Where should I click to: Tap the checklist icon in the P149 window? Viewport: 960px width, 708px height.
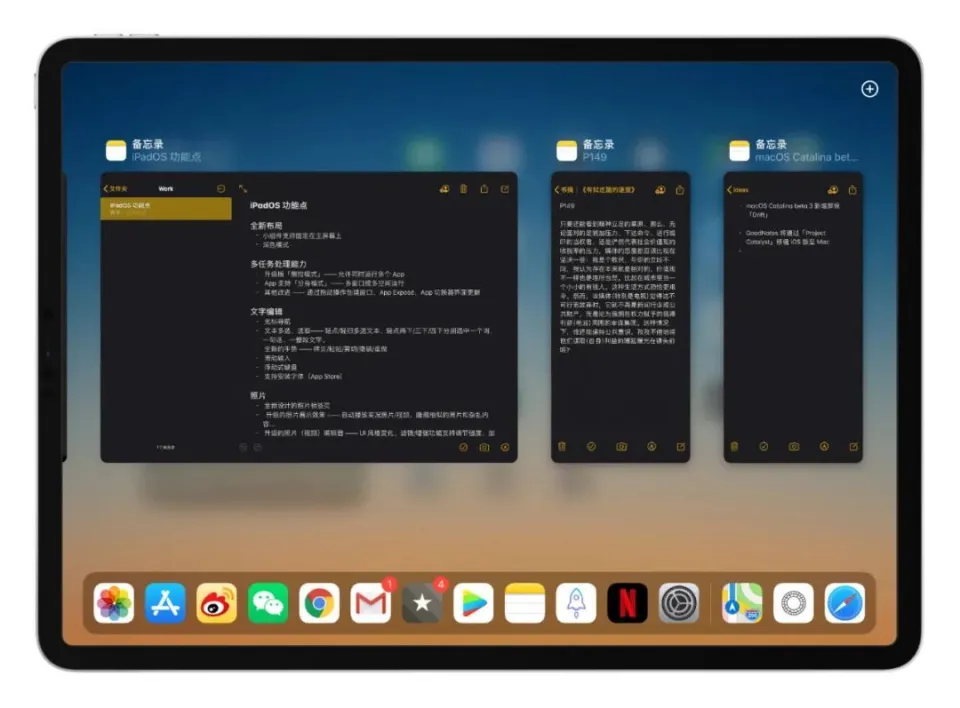(x=591, y=447)
